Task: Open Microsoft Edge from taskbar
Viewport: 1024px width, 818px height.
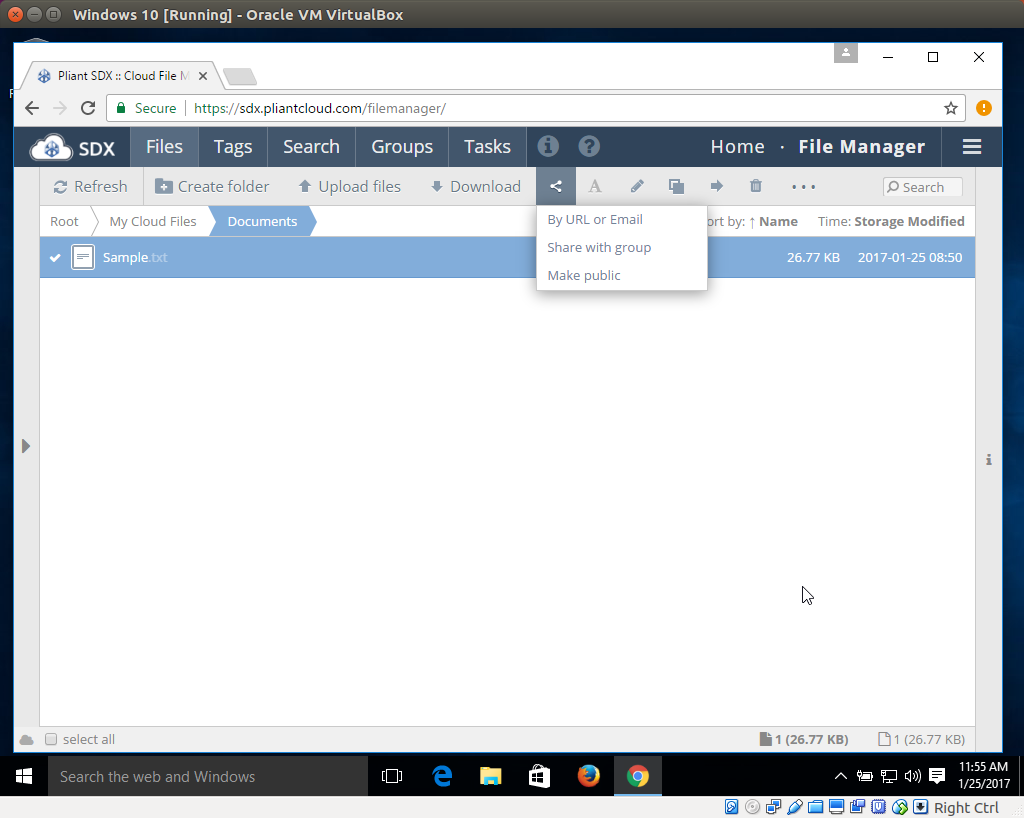Action: (442, 776)
